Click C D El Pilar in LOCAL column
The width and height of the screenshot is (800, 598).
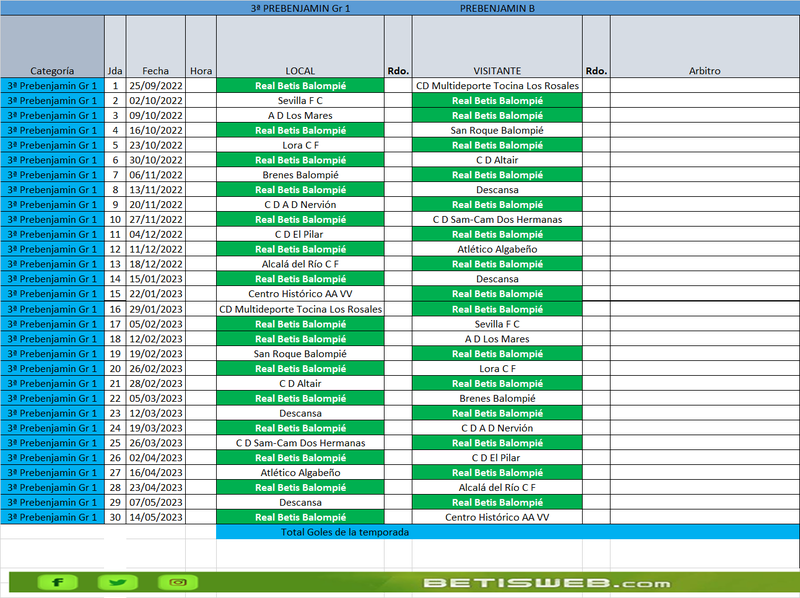[301, 234]
